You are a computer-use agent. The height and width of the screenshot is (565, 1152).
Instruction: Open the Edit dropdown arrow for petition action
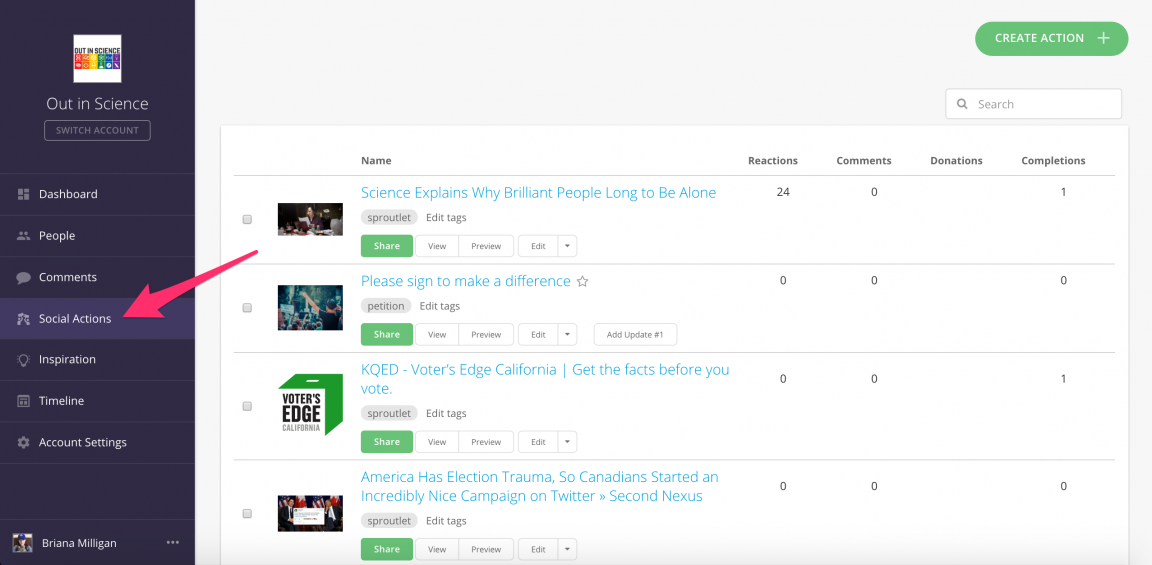567,335
